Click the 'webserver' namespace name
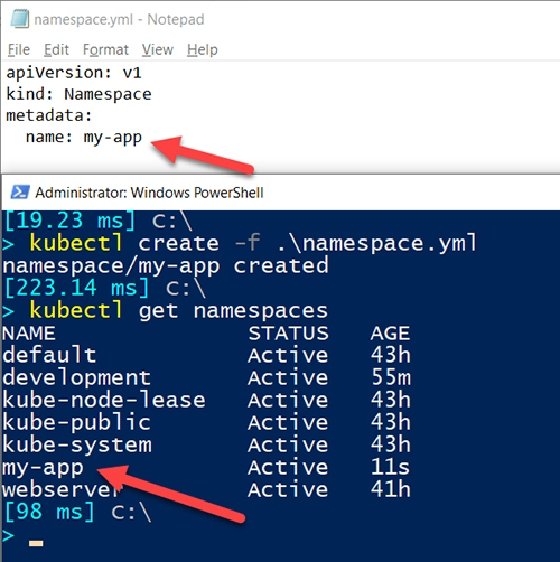 [x=60, y=490]
